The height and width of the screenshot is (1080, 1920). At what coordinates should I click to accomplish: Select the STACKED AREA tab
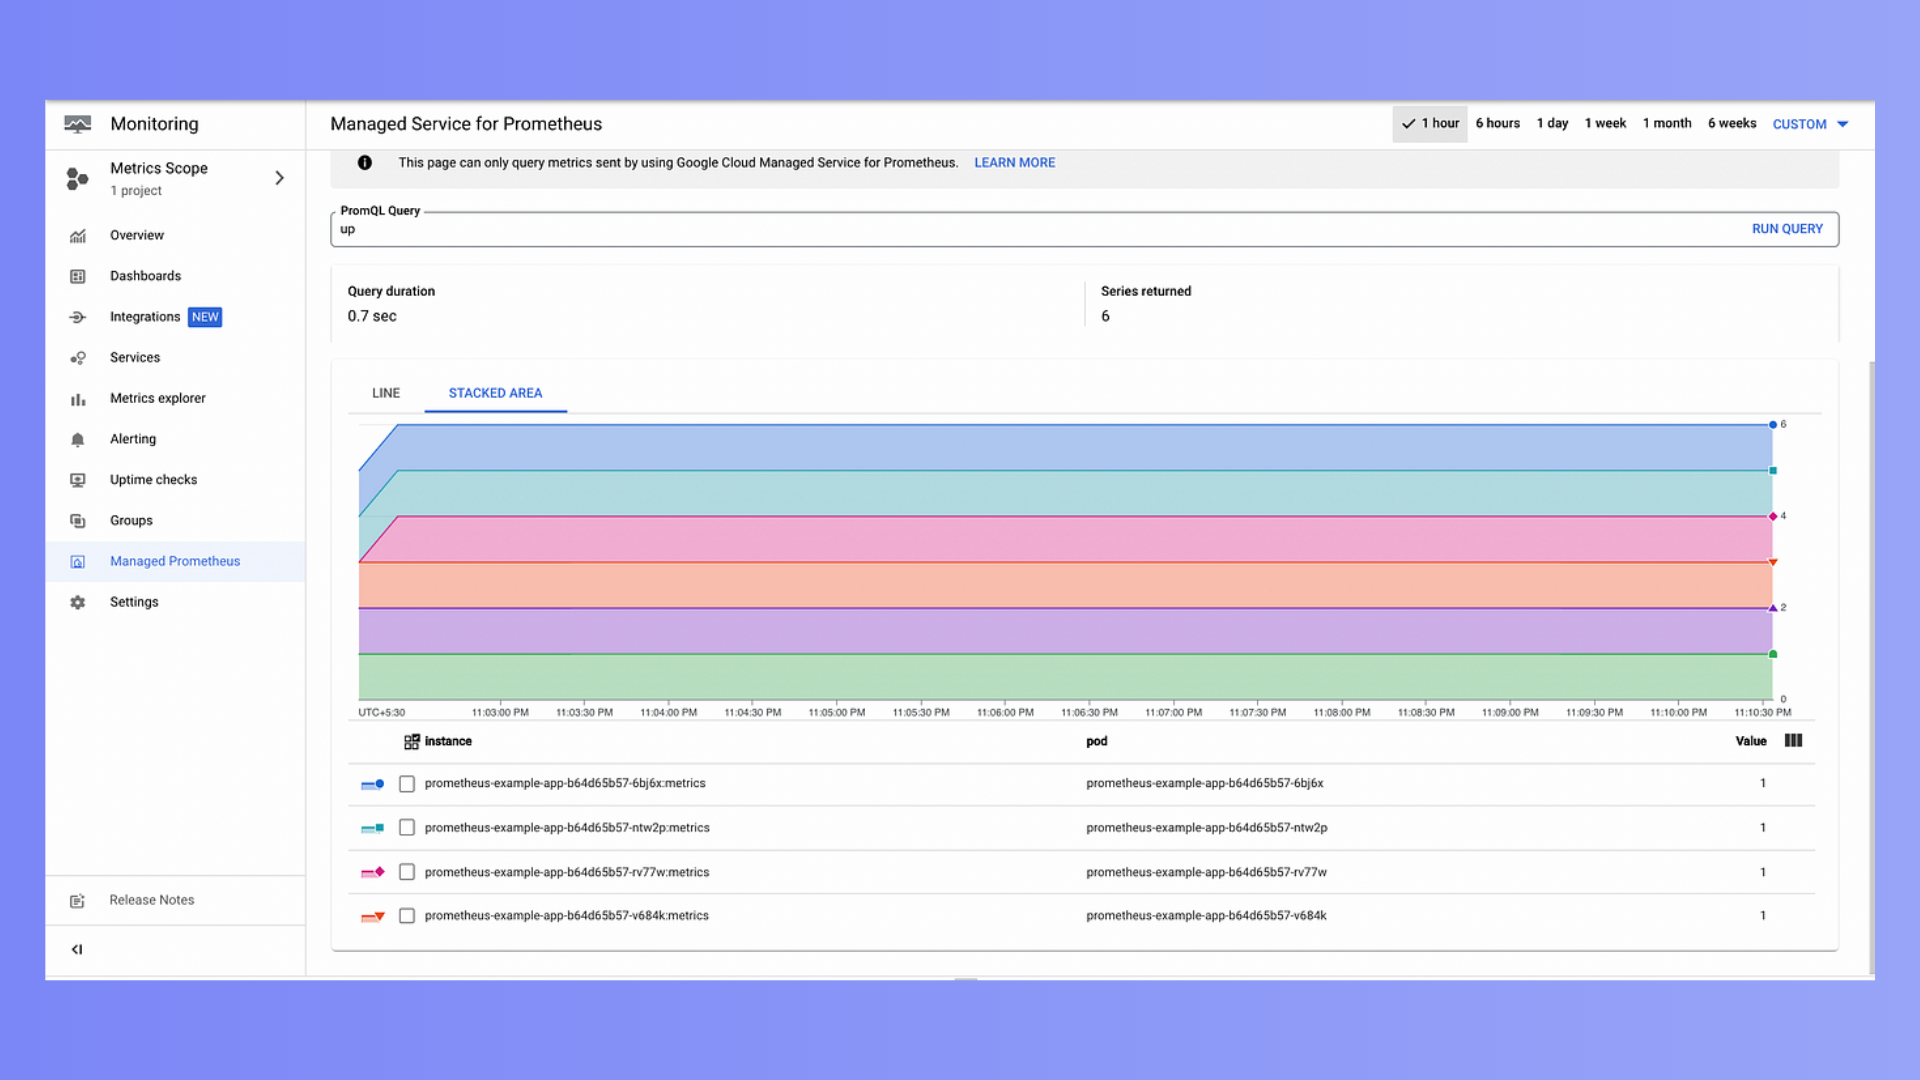pos(495,393)
